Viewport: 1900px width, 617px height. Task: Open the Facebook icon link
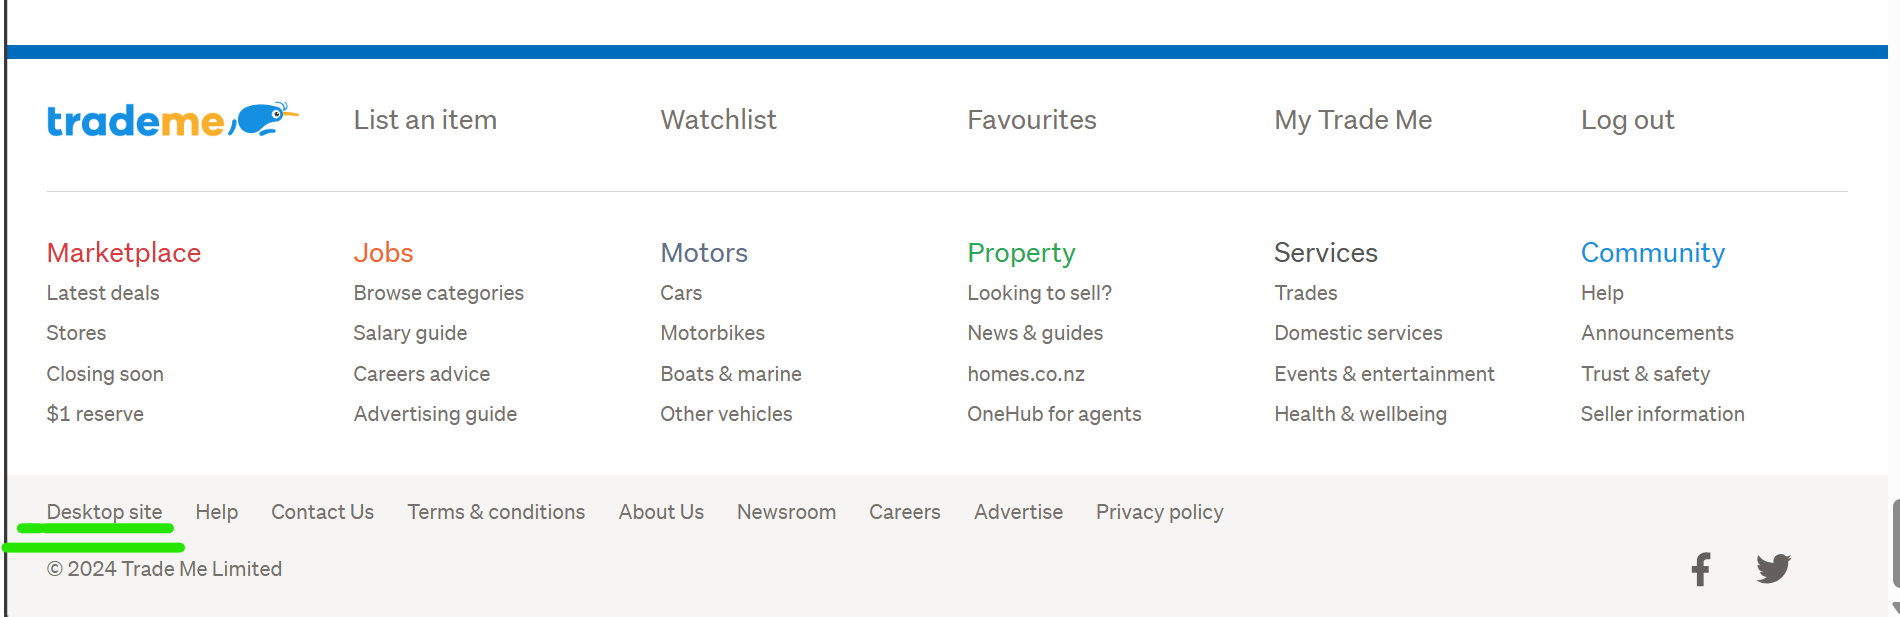(1700, 569)
